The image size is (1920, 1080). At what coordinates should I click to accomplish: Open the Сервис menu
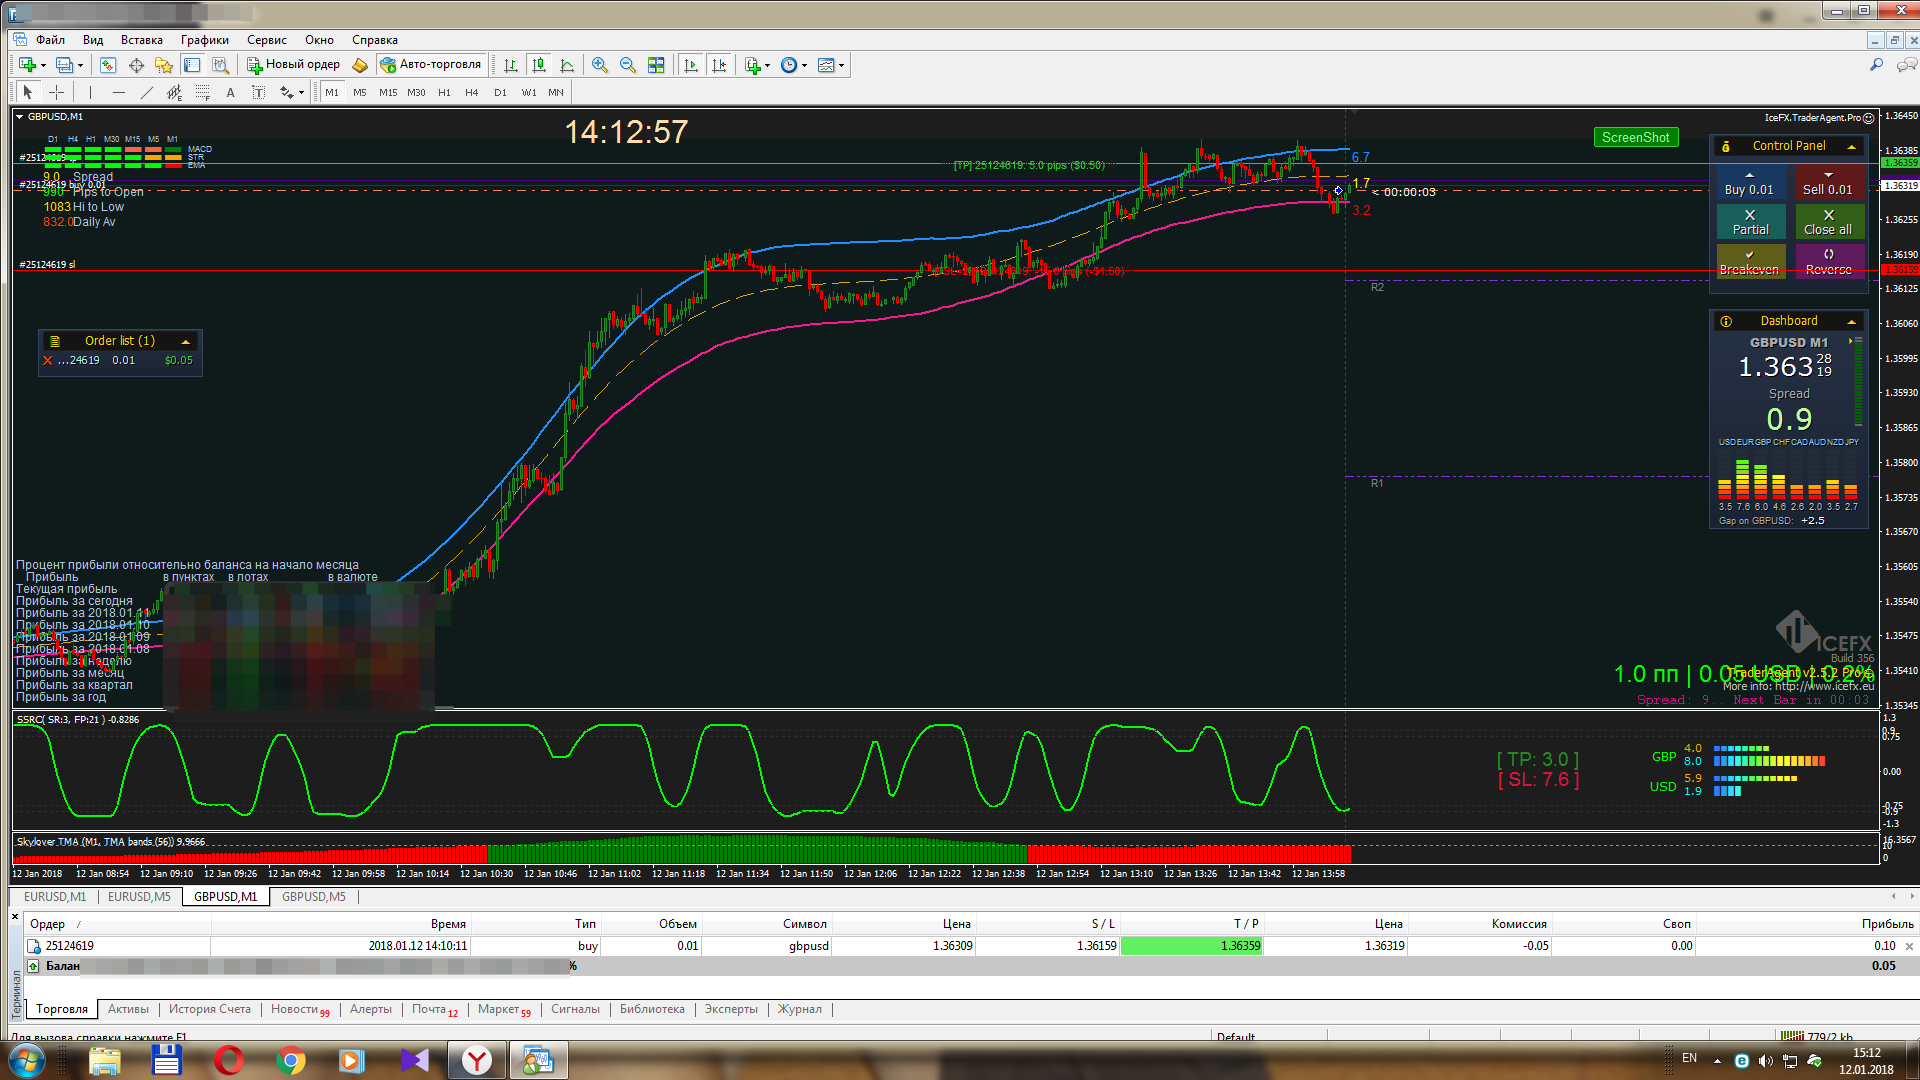coord(267,40)
